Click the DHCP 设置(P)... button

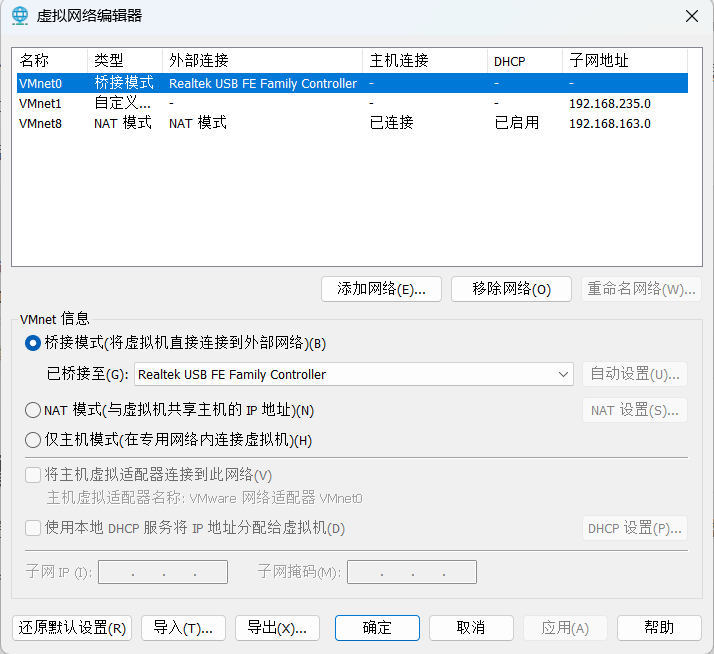(635, 528)
